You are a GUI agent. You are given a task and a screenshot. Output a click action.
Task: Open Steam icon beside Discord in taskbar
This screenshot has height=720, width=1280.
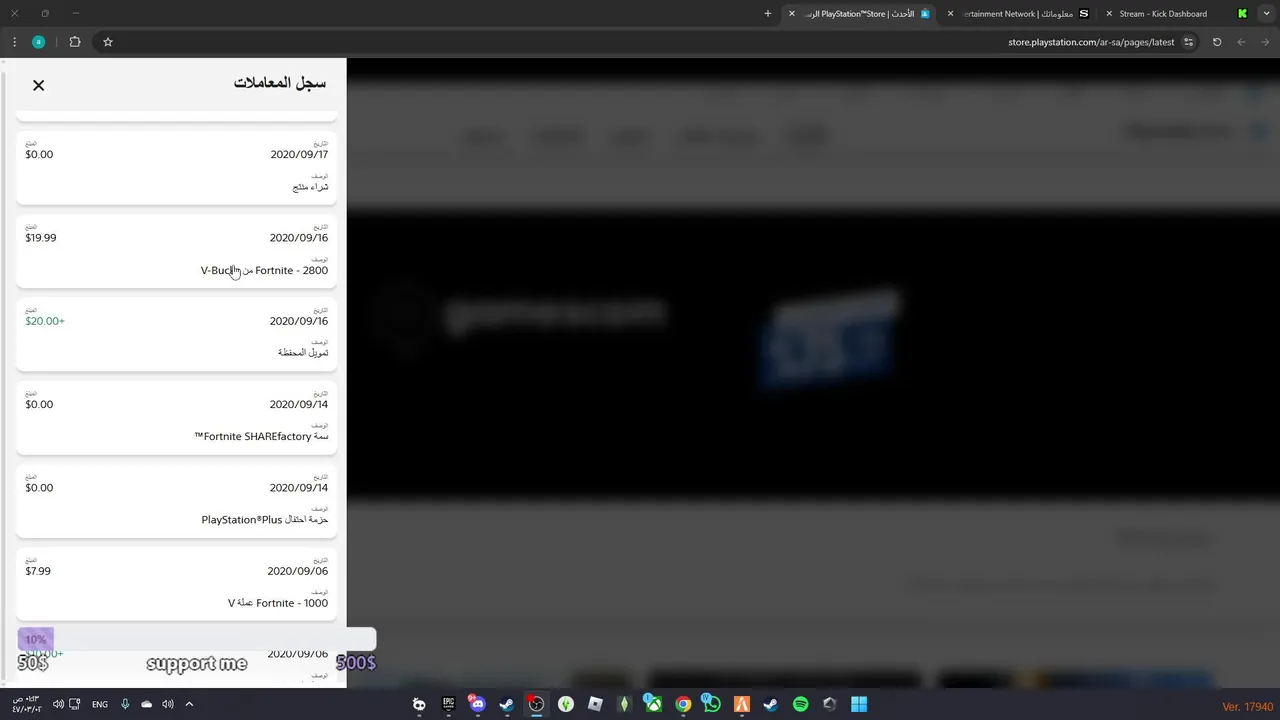[x=507, y=704]
